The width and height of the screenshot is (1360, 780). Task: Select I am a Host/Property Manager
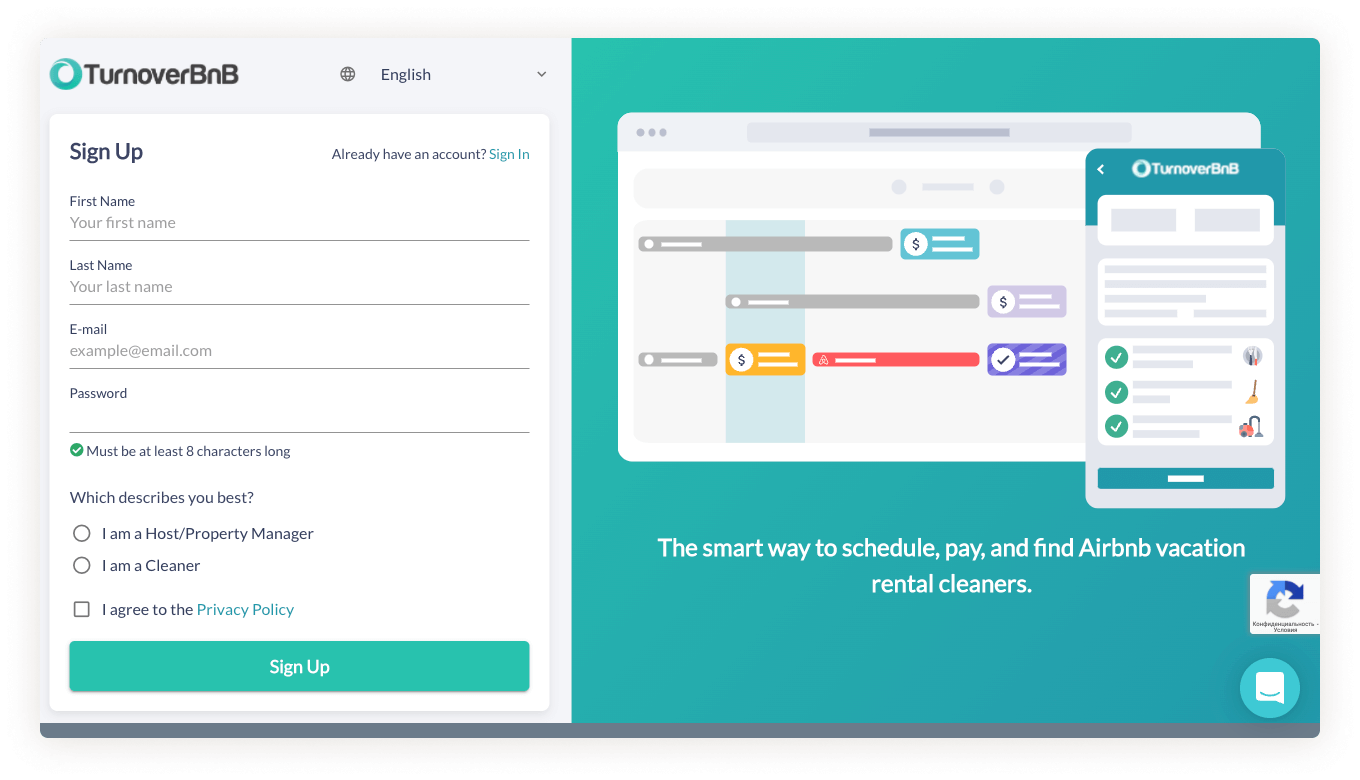[82, 533]
